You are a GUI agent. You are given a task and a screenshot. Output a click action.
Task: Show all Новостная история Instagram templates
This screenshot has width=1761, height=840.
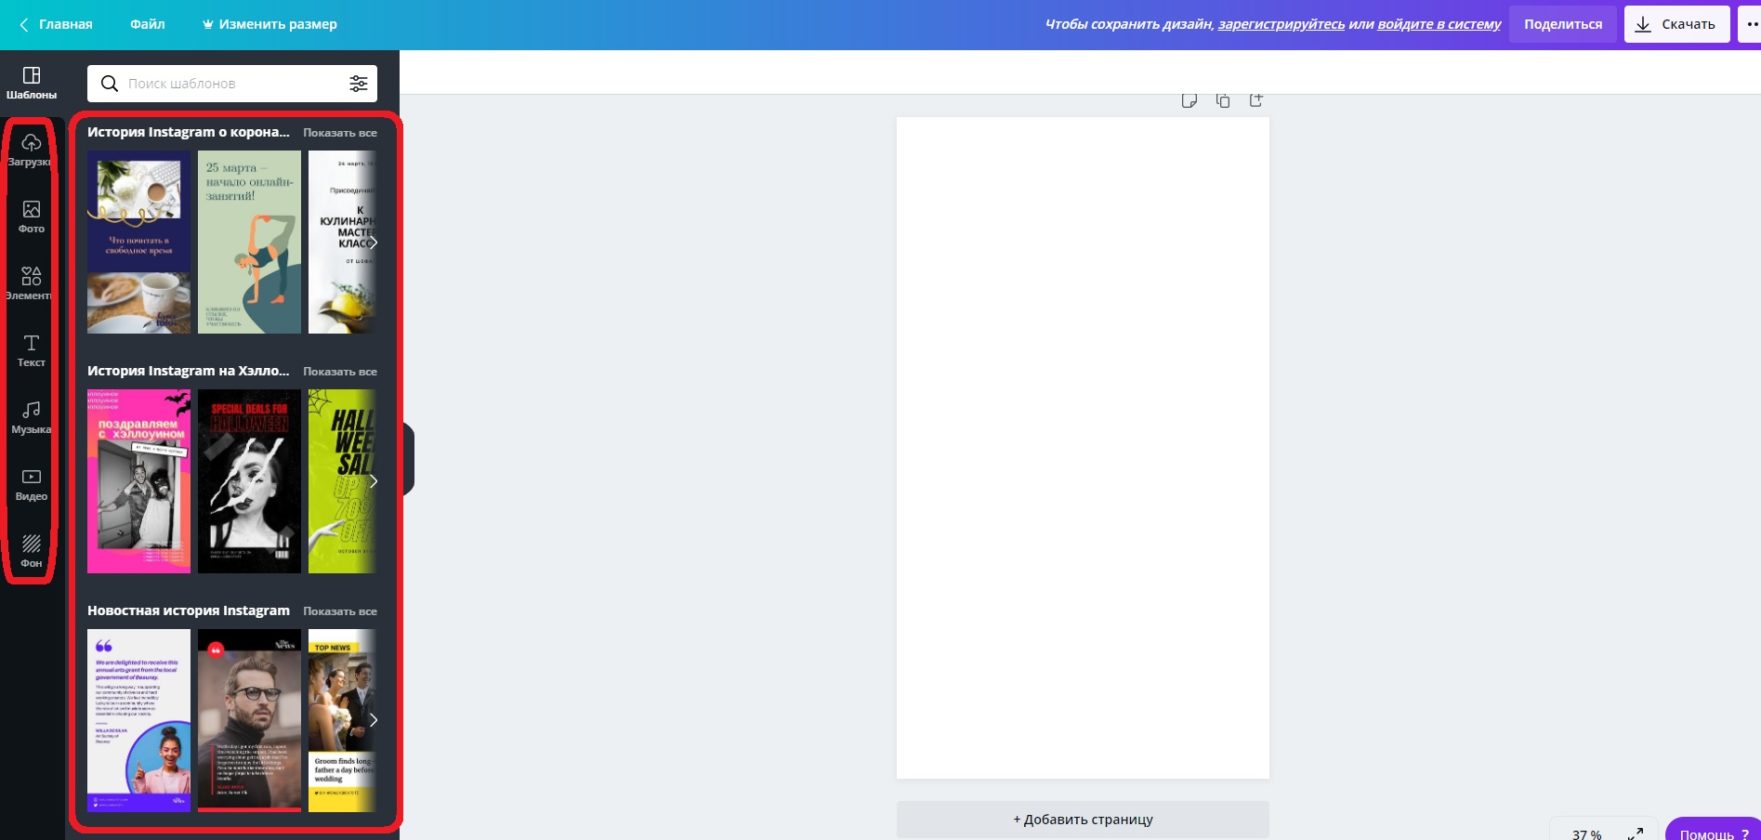(x=340, y=611)
